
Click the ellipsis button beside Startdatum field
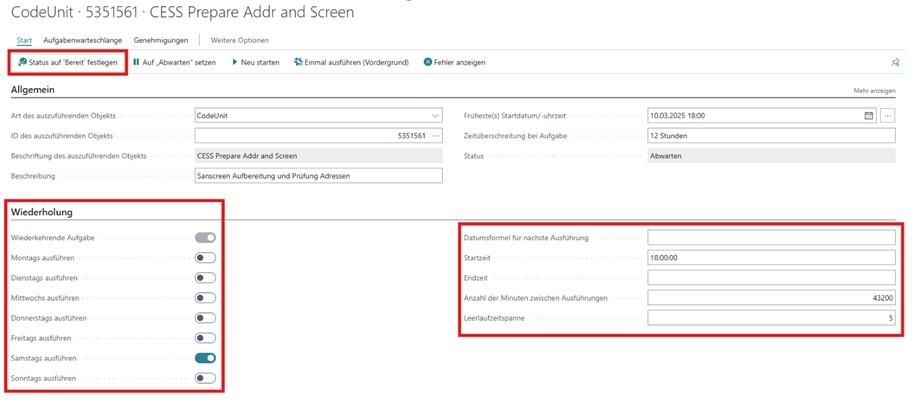coord(888,115)
